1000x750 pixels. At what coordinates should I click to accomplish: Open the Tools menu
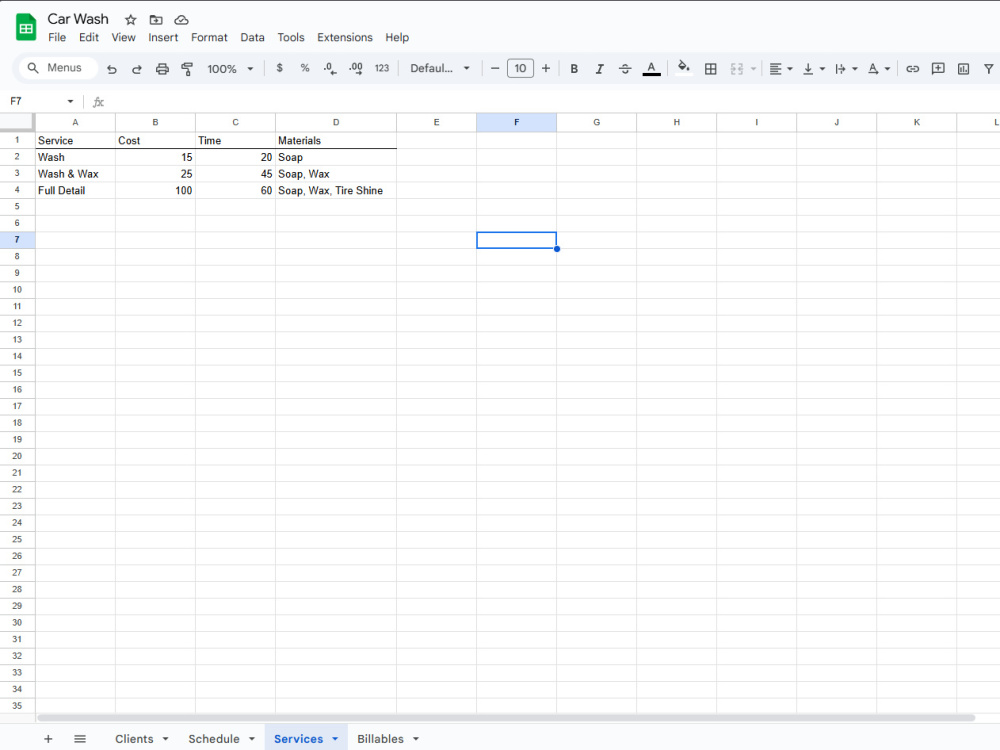tap(291, 38)
